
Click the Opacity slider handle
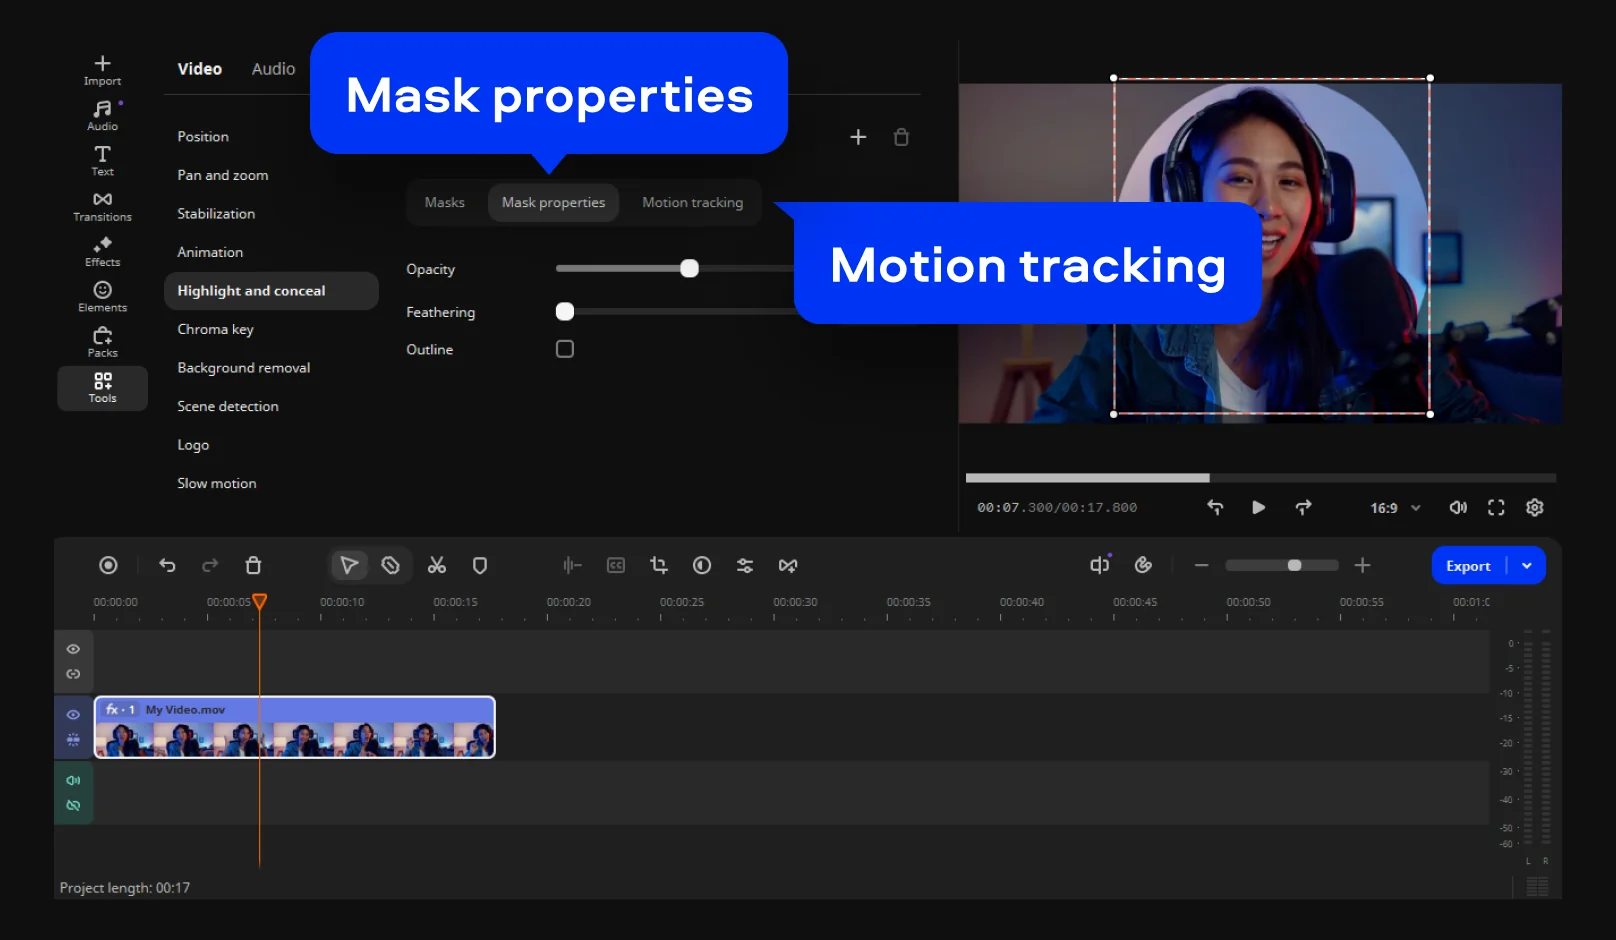point(689,269)
